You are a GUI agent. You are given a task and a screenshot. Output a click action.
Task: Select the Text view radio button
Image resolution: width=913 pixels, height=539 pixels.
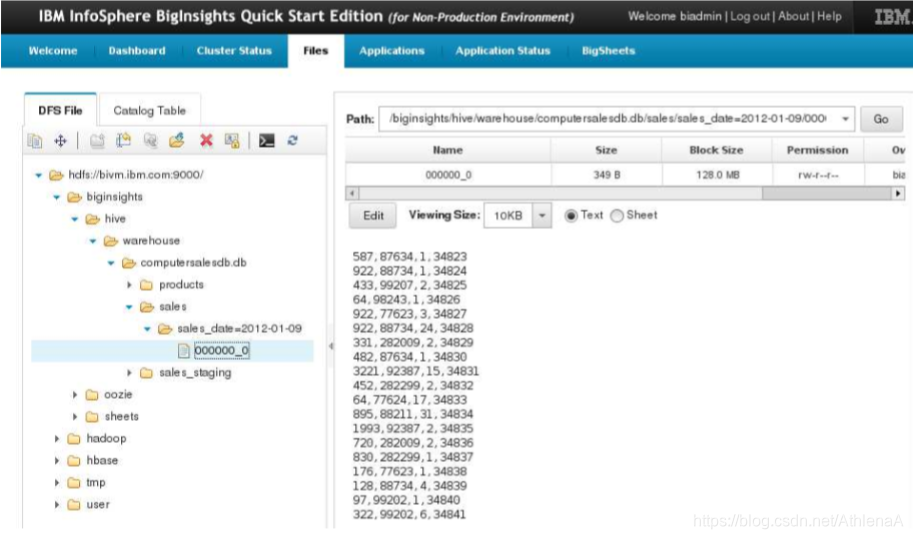[x=571, y=215]
